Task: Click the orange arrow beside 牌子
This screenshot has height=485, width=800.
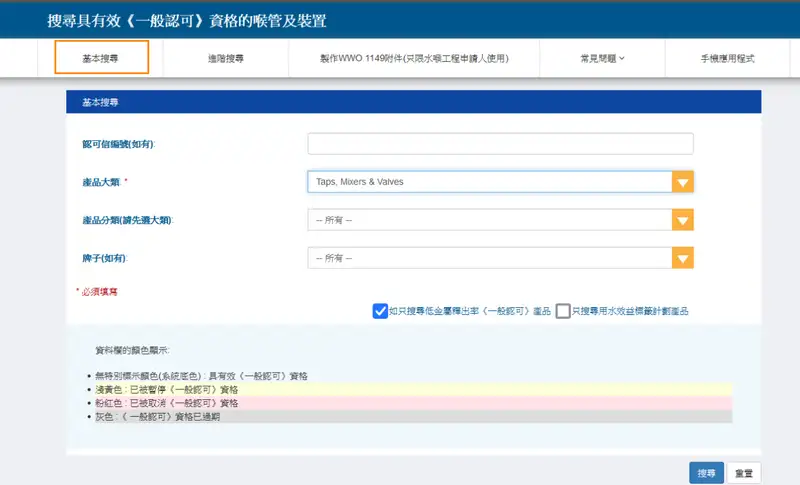Action: [682, 258]
